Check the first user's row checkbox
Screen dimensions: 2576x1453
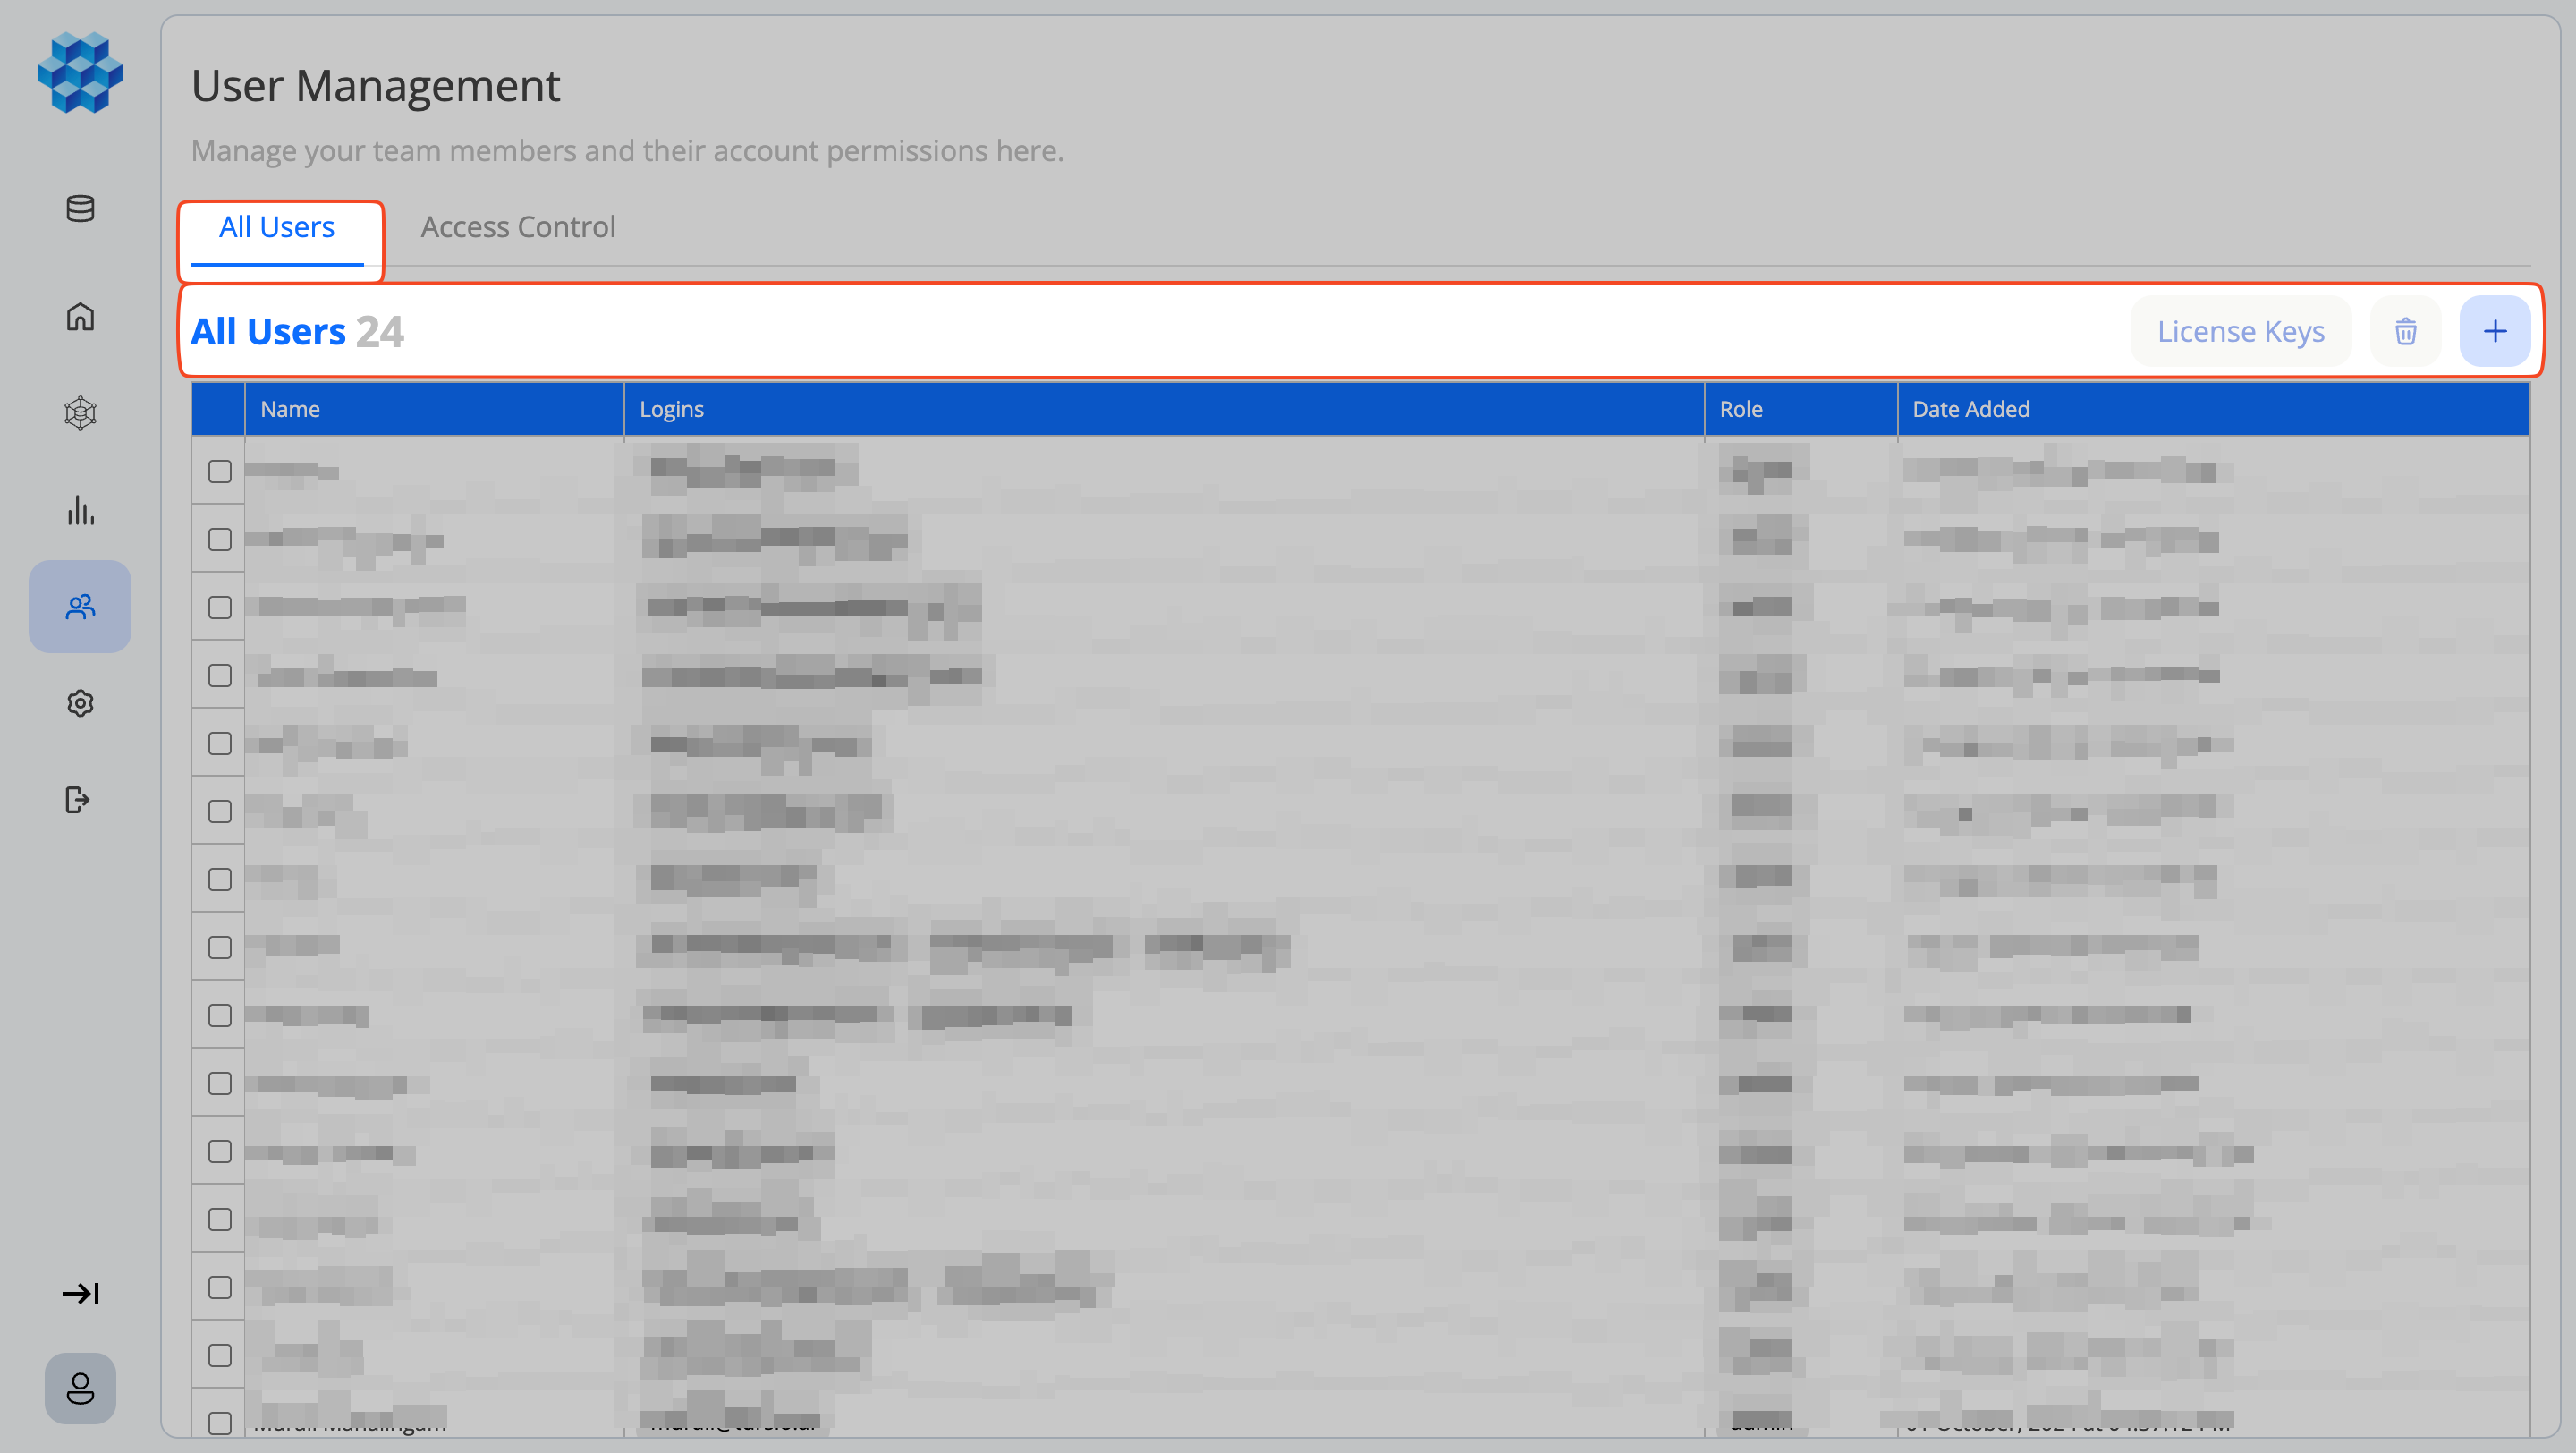click(219, 471)
